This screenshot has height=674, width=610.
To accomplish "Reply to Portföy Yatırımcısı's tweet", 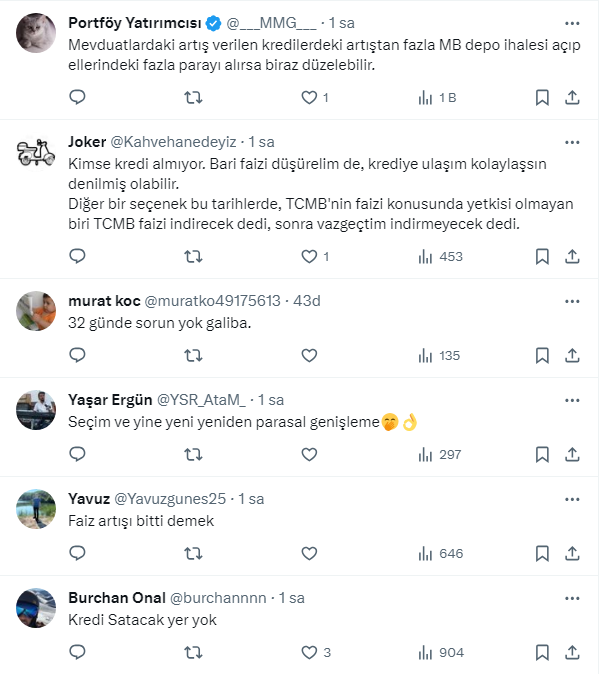I will point(77,97).
